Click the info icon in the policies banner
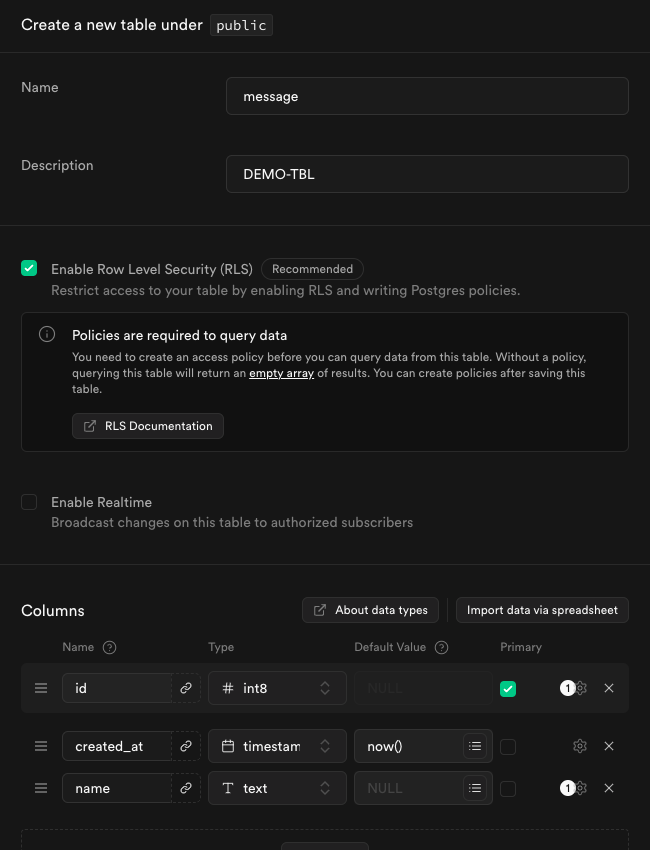Screen dimensions: 650x850 tap(46, 334)
